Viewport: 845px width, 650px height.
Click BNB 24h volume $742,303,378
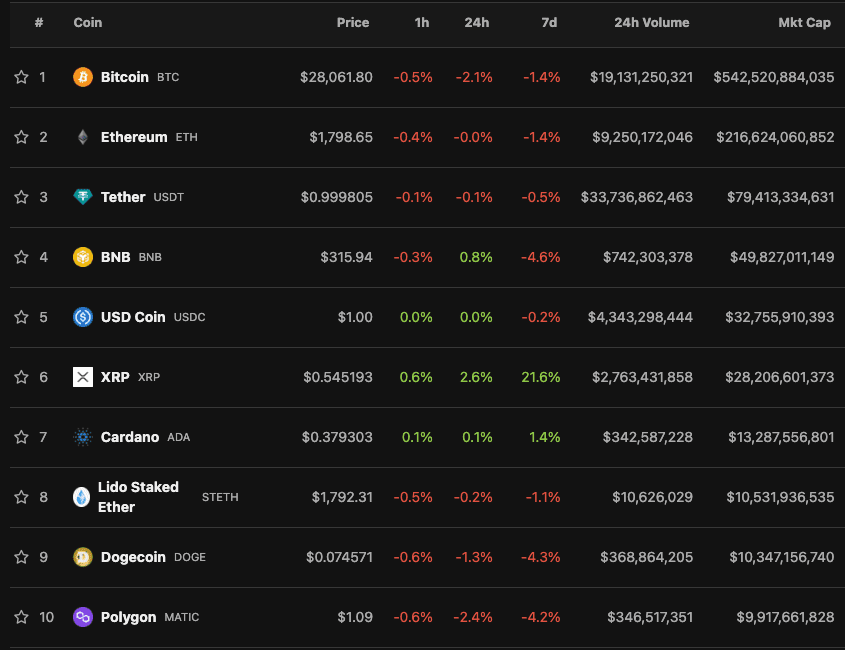pyautogui.click(x=648, y=257)
